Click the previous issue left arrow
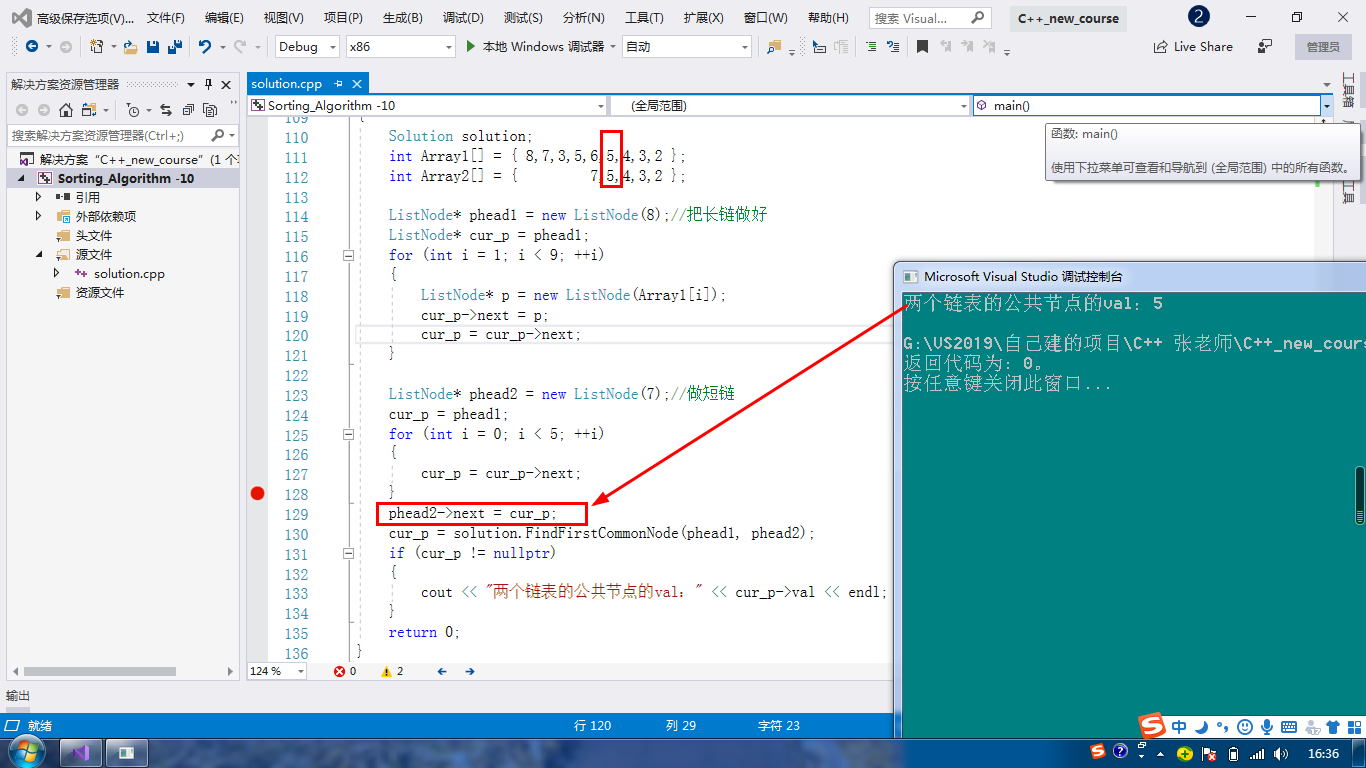 (441, 671)
